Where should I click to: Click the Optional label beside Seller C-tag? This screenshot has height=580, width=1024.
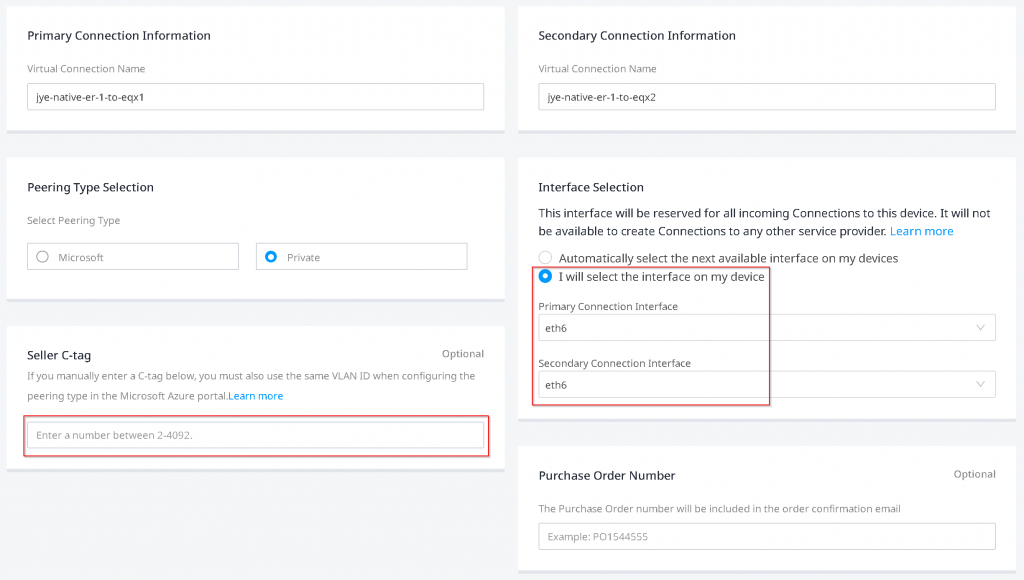(x=462, y=354)
